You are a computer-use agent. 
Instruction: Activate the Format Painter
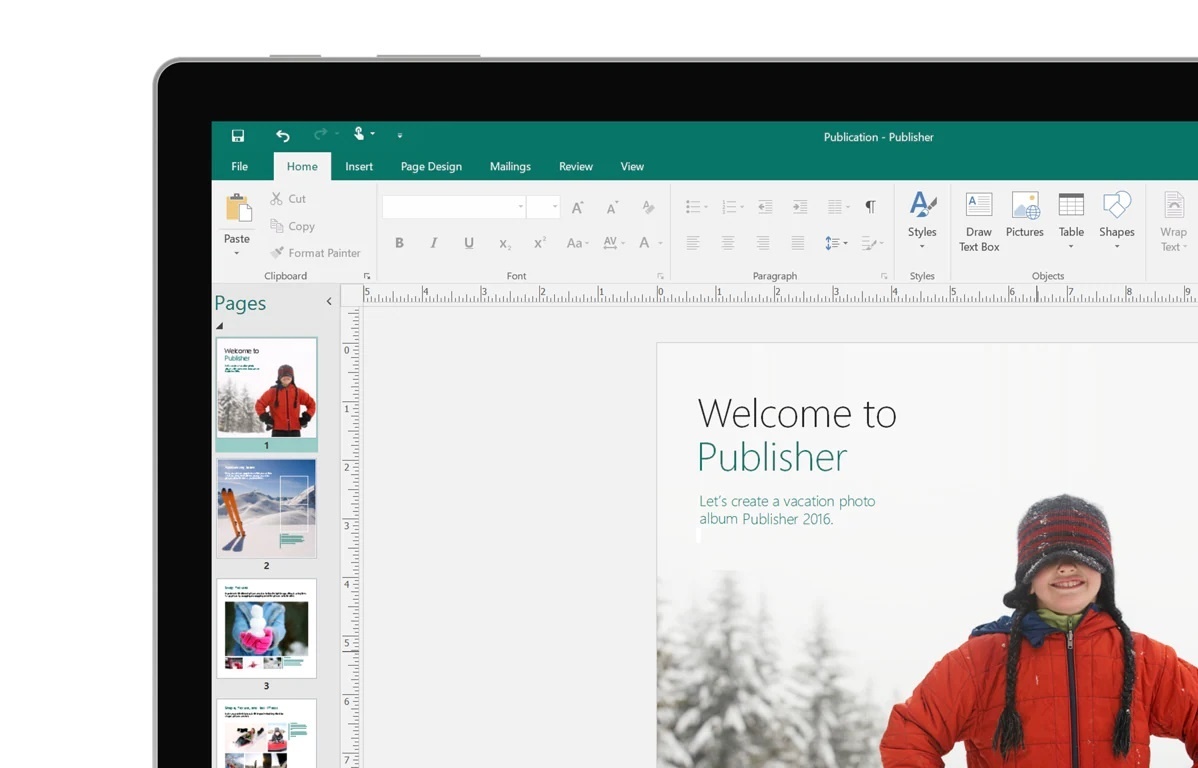(316, 252)
